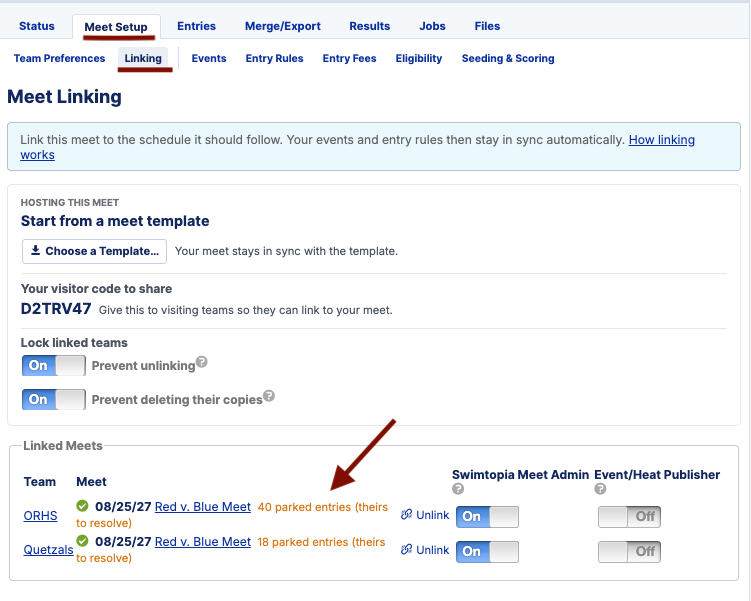The width and height of the screenshot is (751, 601).
Task: Click Start from a meet template heading
Action: tap(115, 221)
